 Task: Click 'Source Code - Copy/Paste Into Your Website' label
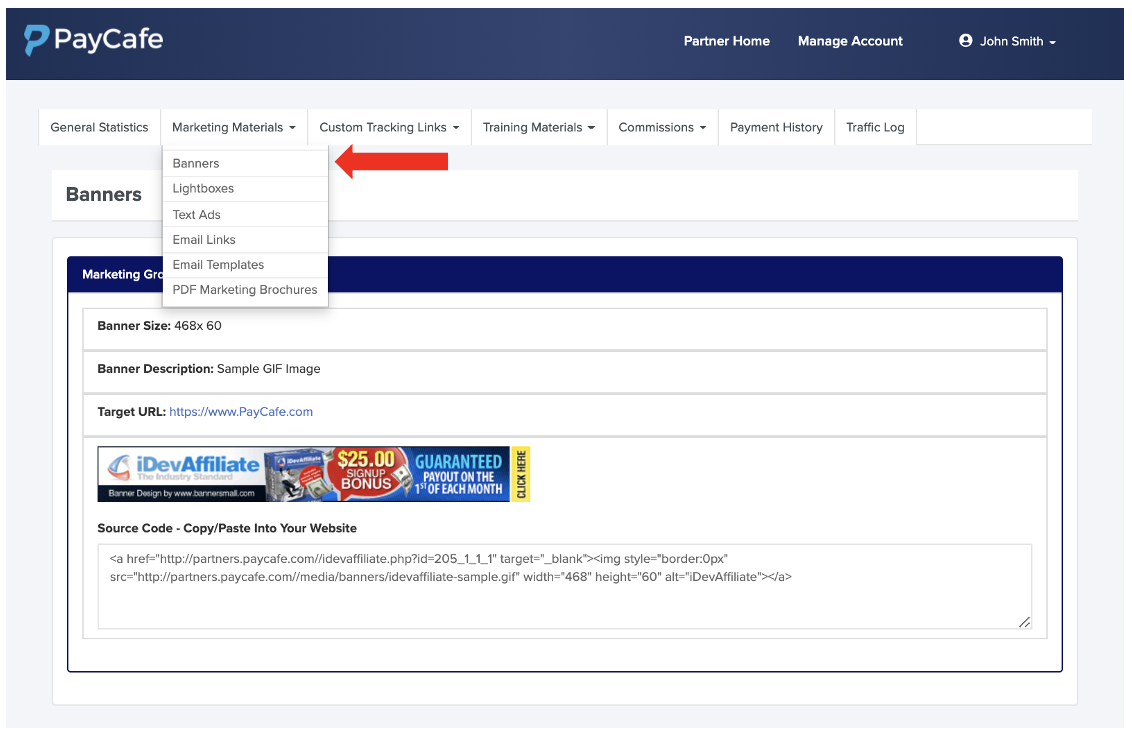pyautogui.click(x=227, y=528)
